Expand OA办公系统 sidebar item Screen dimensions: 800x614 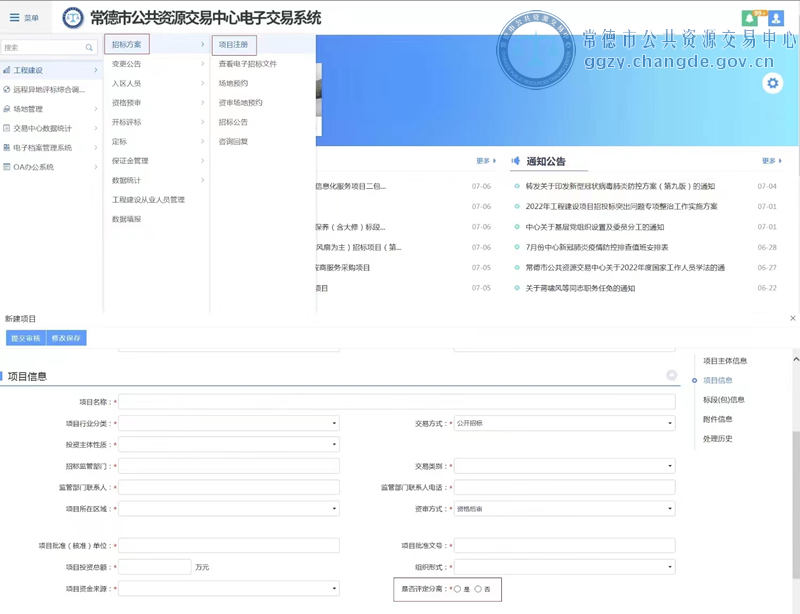[x=50, y=167]
